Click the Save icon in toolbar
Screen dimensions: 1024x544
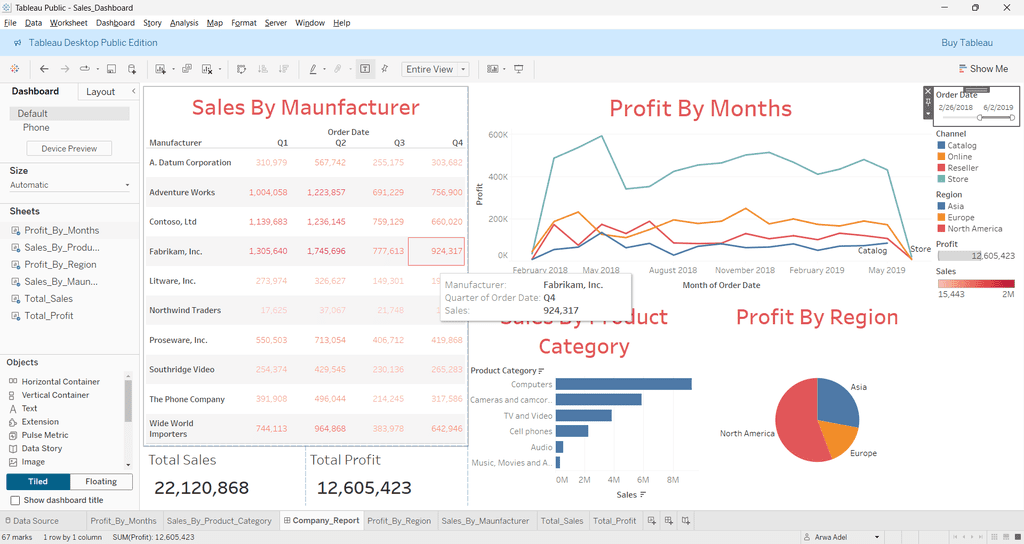click(x=112, y=69)
